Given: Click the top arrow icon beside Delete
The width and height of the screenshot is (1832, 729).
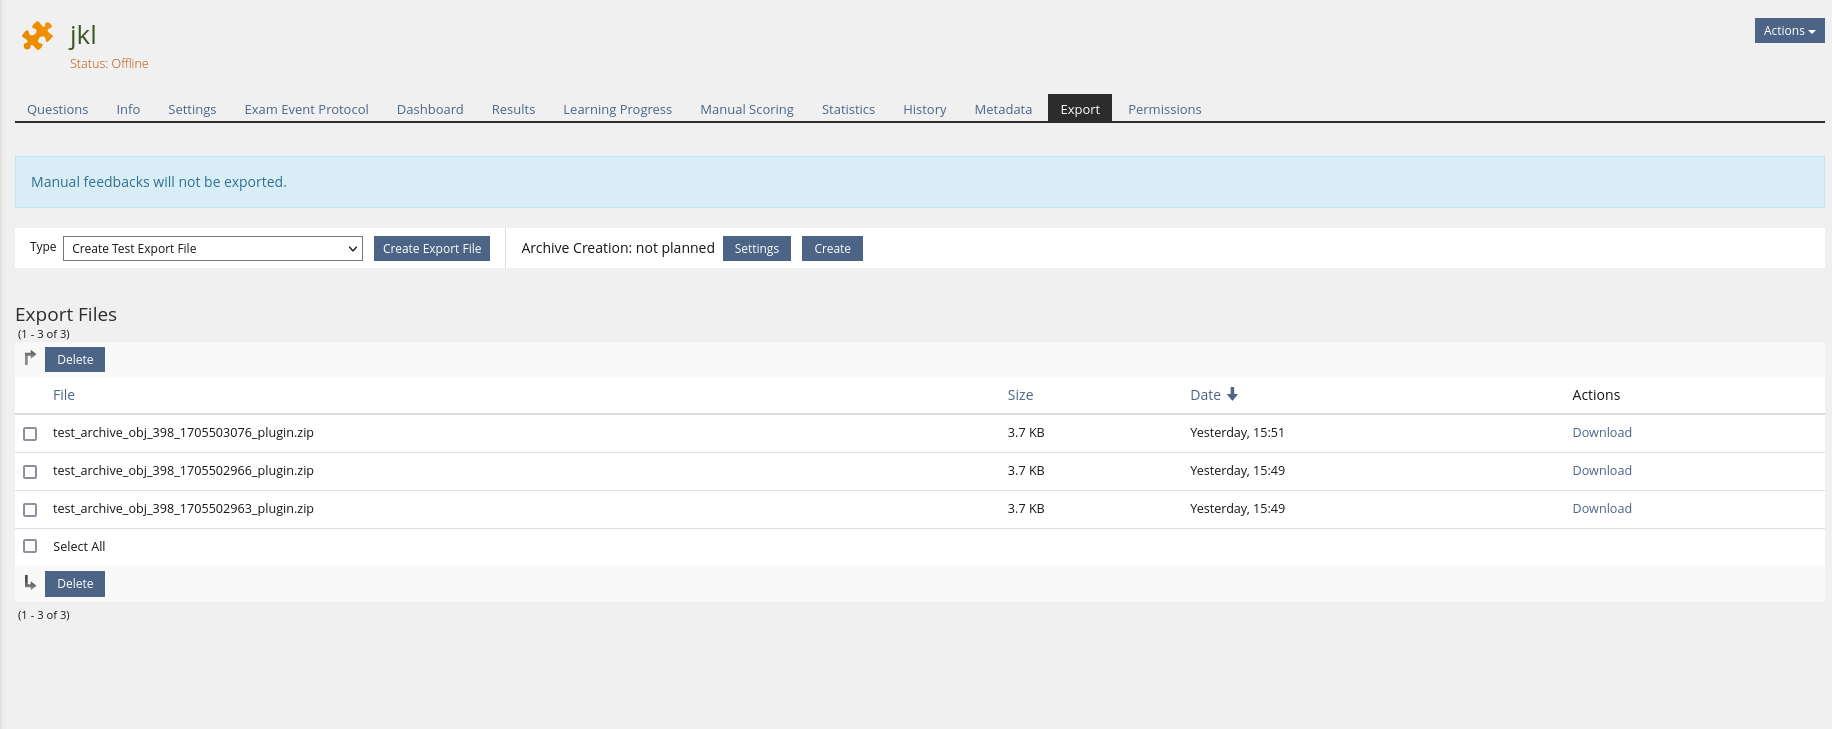Looking at the screenshot, I should [x=30, y=358].
